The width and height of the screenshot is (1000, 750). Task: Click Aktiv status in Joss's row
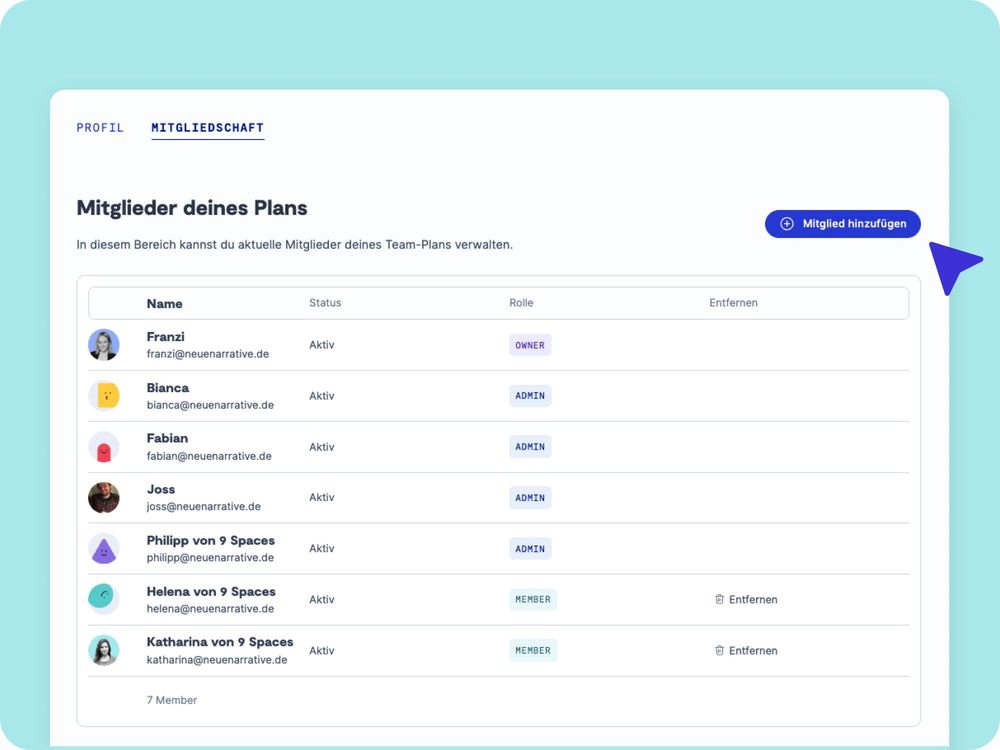(x=322, y=497)
